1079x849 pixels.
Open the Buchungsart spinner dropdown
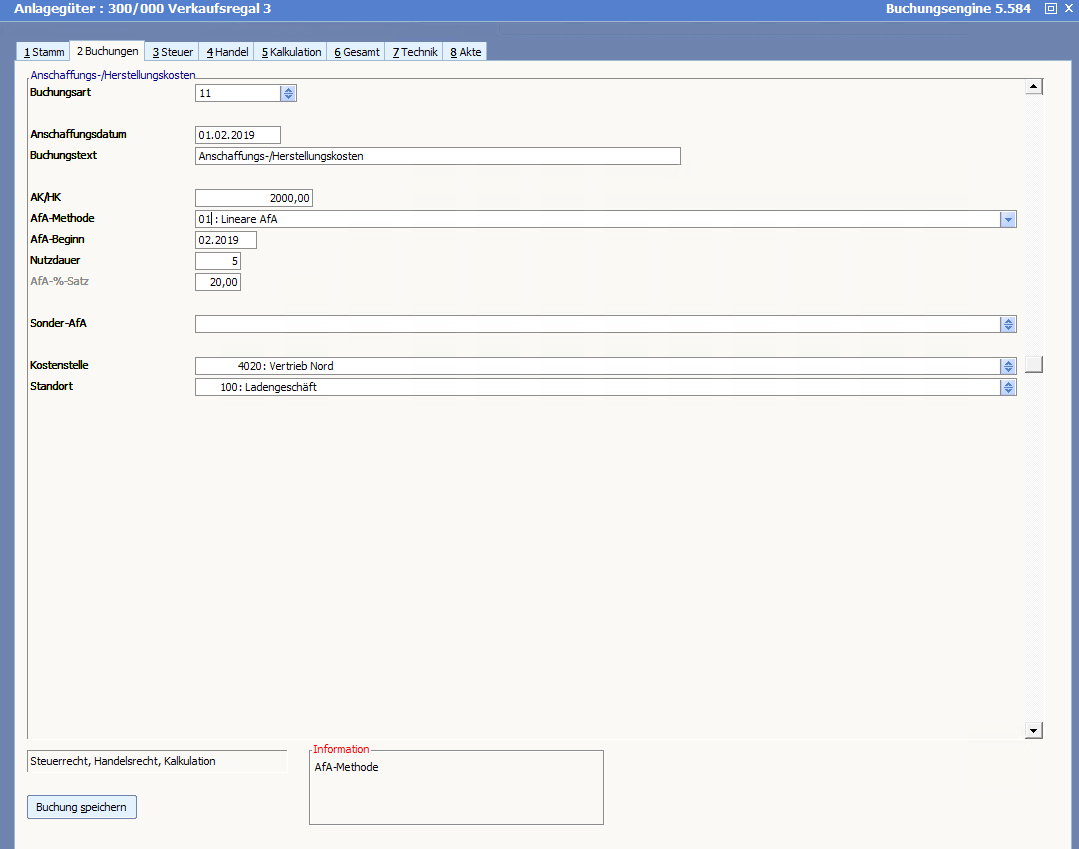click(288, 93)
